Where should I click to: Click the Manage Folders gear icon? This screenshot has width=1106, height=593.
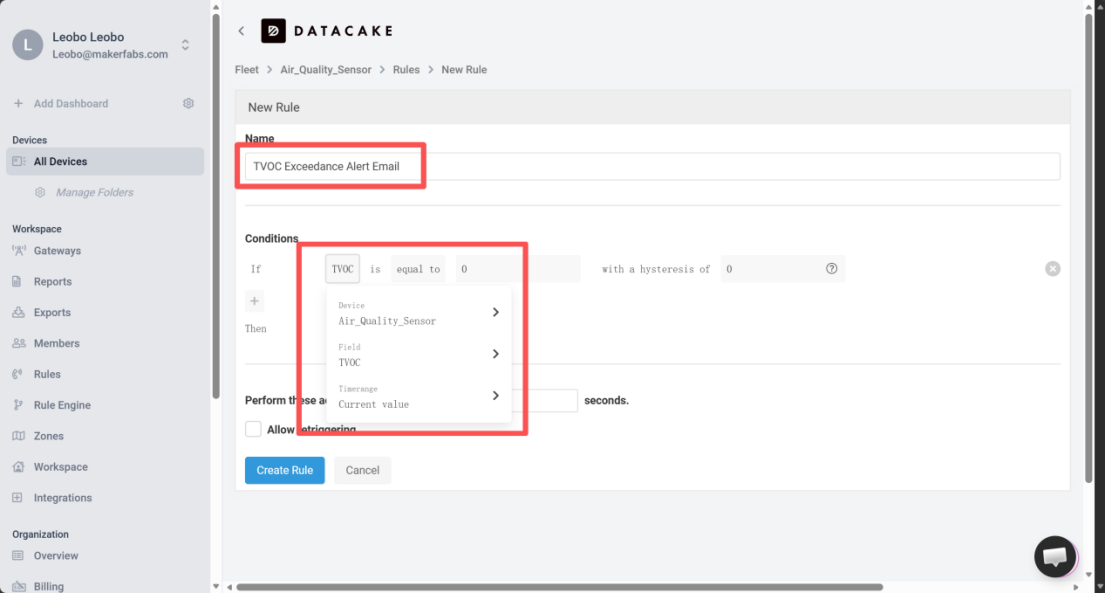(x=40, y=192)
